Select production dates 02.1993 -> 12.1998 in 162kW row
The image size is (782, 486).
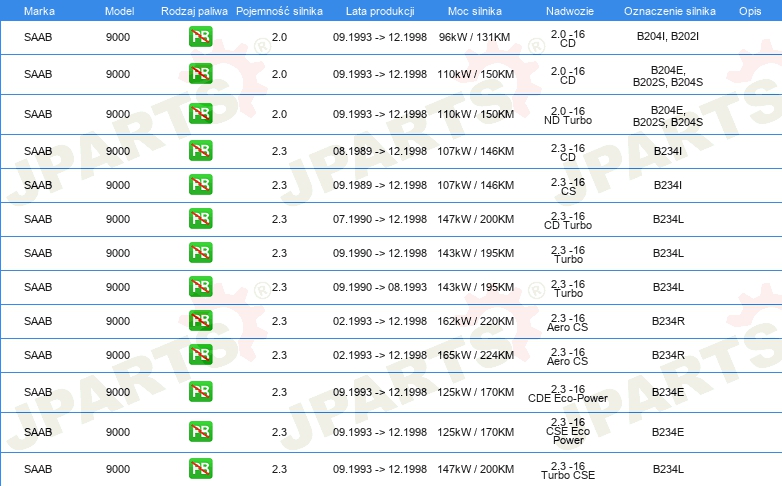380,321
